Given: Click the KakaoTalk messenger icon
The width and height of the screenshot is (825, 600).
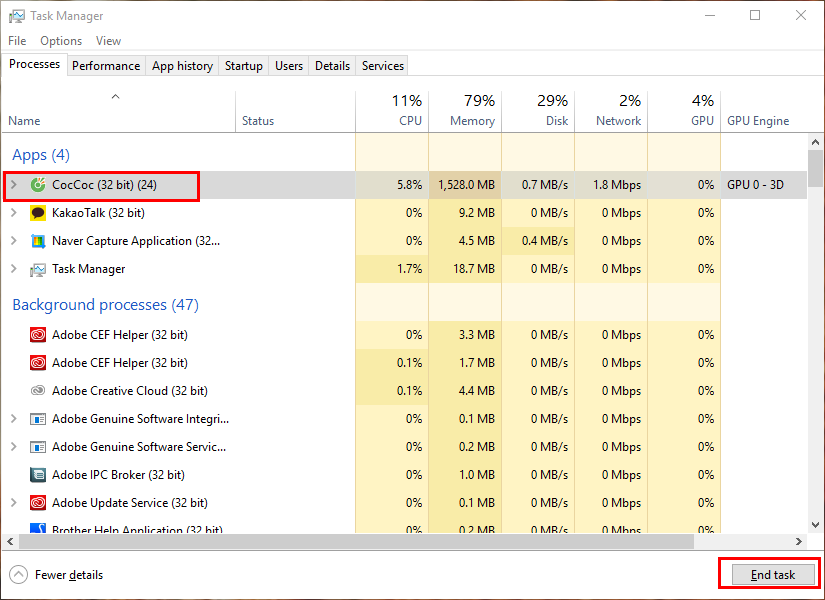Looking at the screenshot, I should tap(38, 212).
